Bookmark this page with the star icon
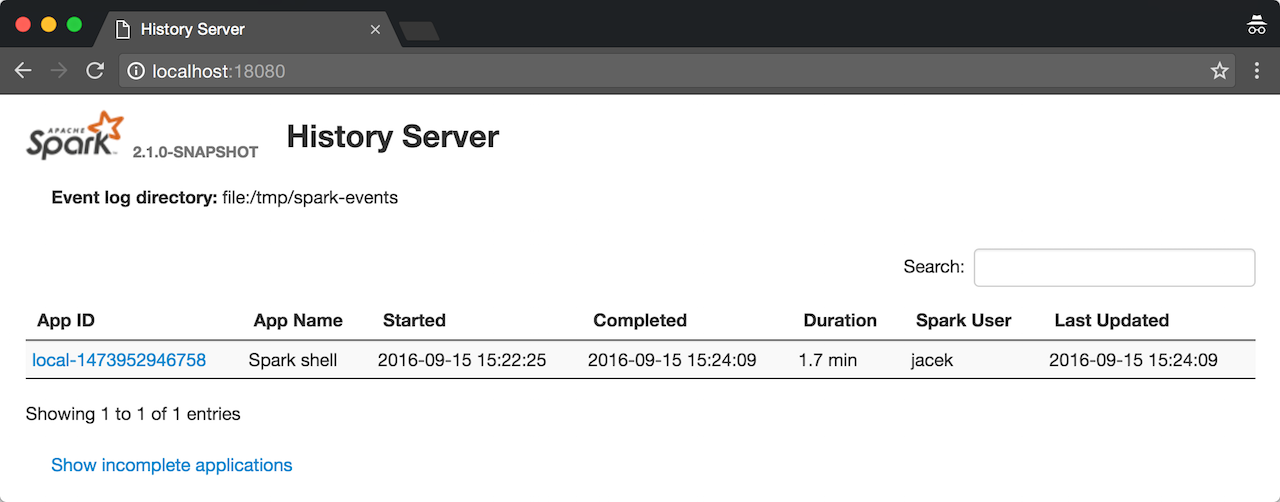Screen dimensions: 1280x502 [1219, 71]
